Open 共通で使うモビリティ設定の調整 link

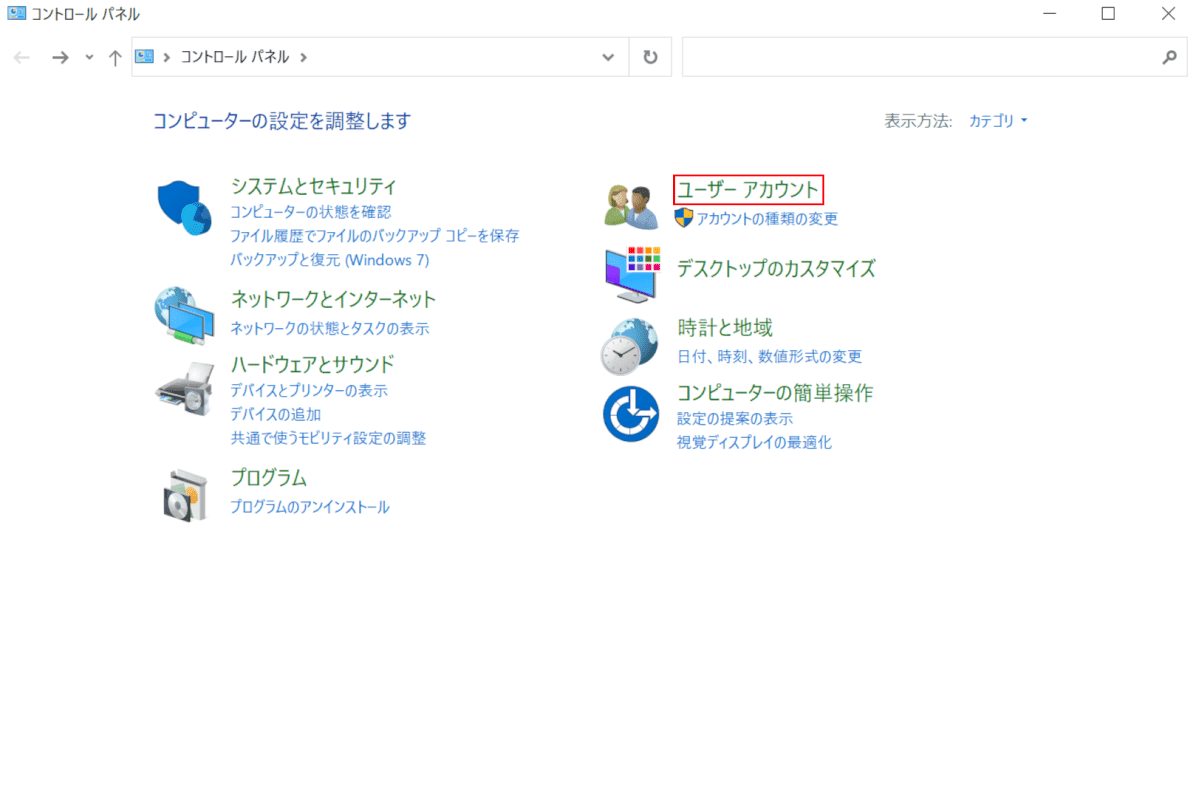coord(328,439)
